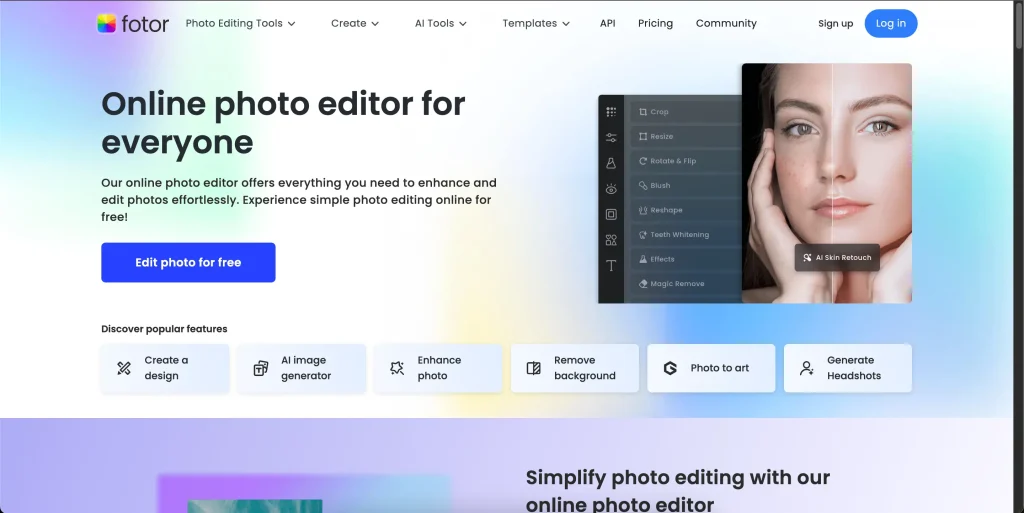Click the eye beauty icon in editor sidebar
1024x513 pixels.
[611, 189]
